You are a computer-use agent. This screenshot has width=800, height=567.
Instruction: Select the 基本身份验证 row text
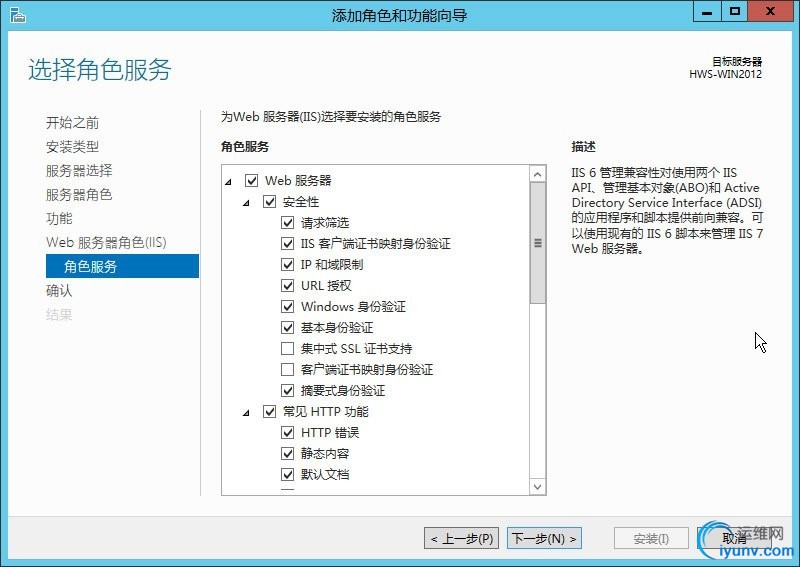(x=337, y=327)
